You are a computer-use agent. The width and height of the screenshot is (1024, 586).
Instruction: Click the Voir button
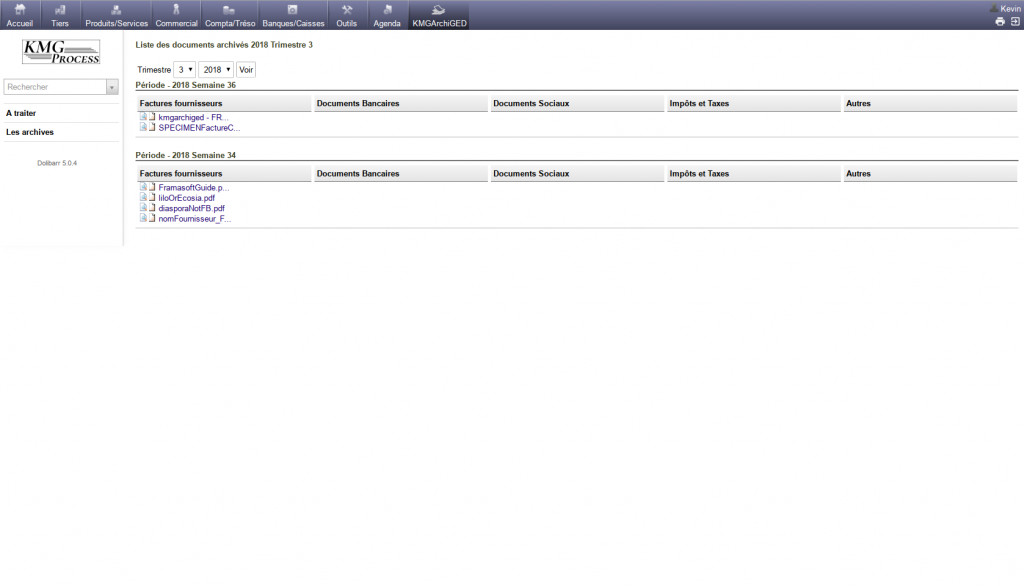[x=246, y=69]
